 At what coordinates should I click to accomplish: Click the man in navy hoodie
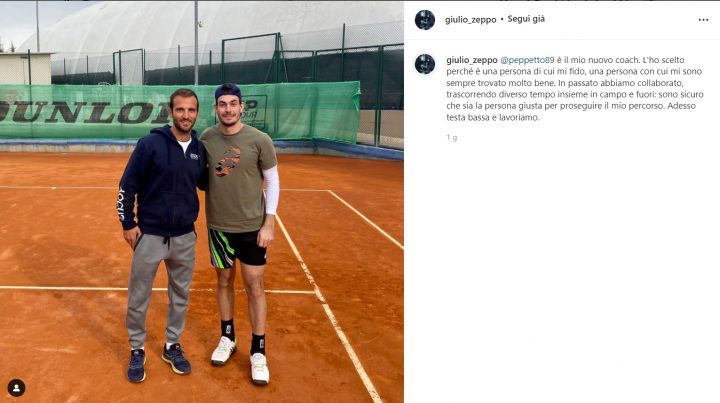coord(162,235)
